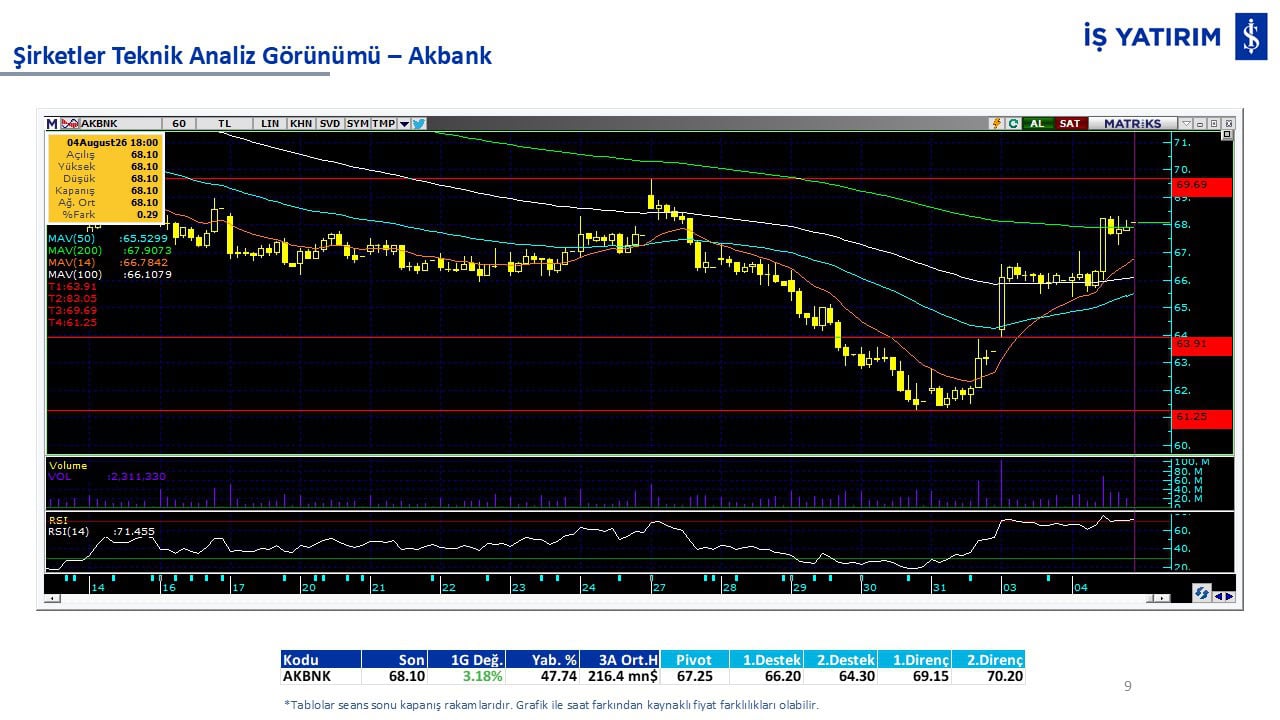This screenshot has height=720, width=1280.
Task: Click the T1:63.91 trend line label
Action: pos(72,286)
